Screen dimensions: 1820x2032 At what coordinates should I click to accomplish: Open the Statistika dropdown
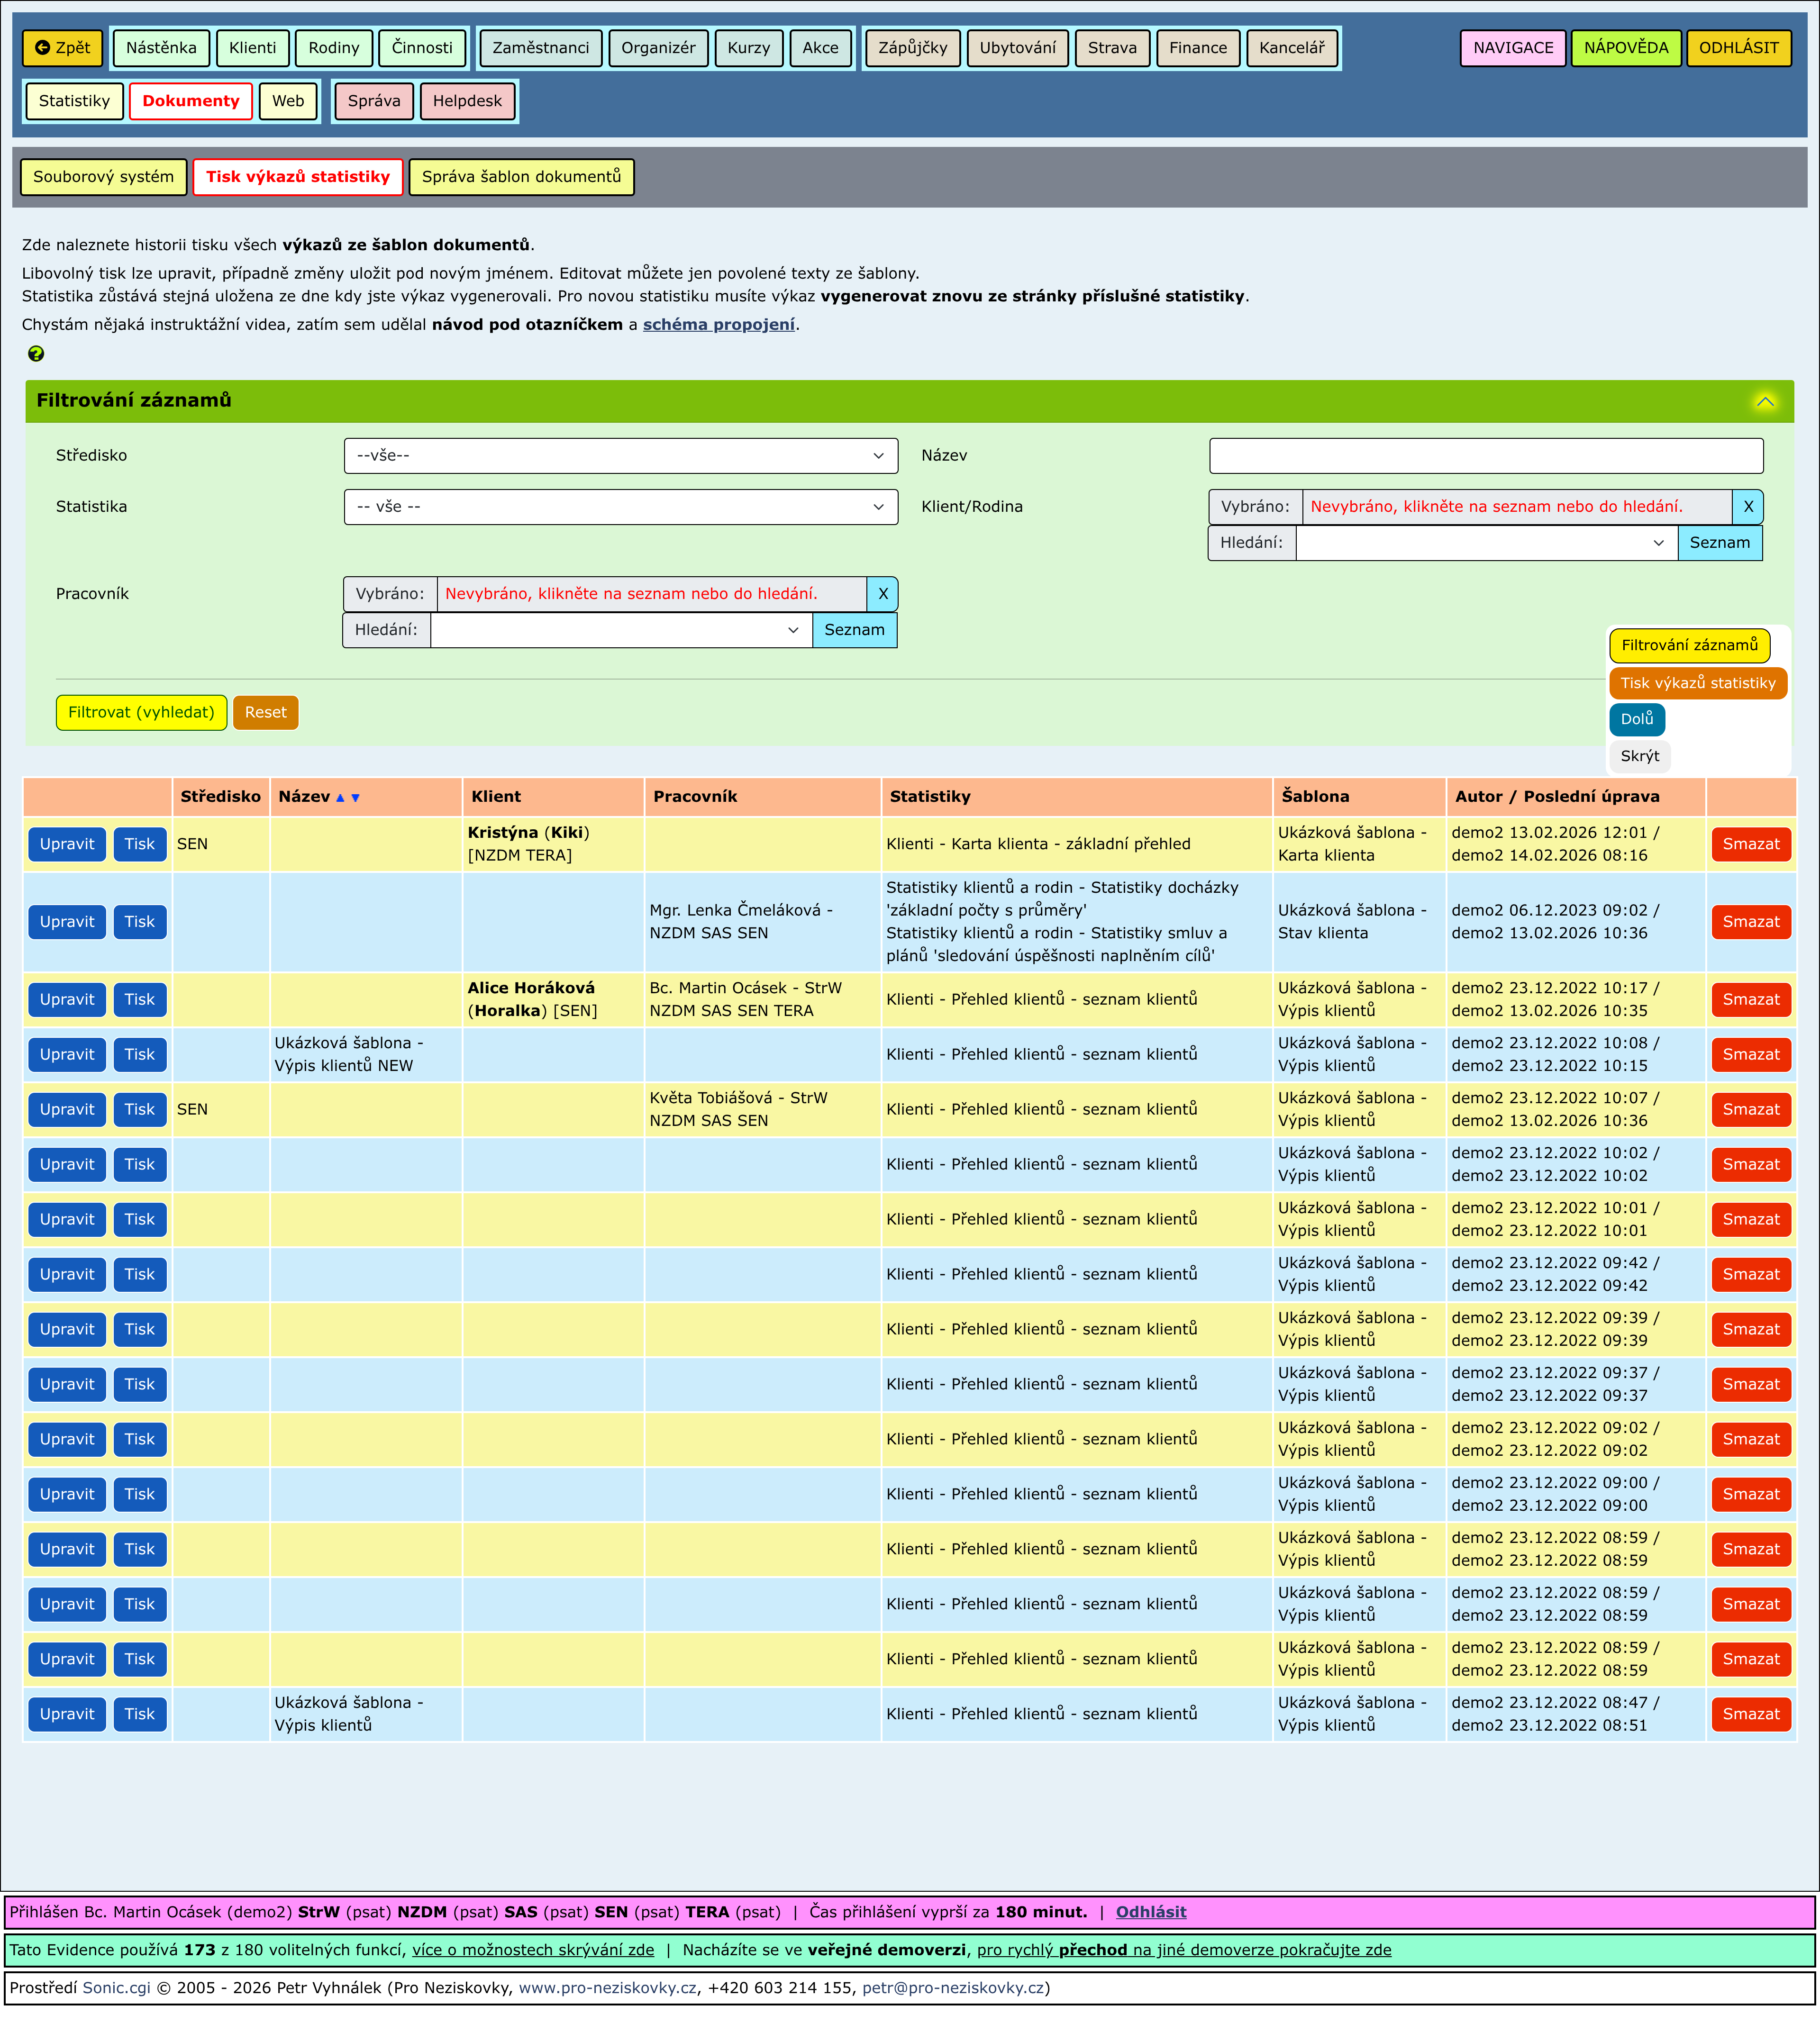coord(620,507)
